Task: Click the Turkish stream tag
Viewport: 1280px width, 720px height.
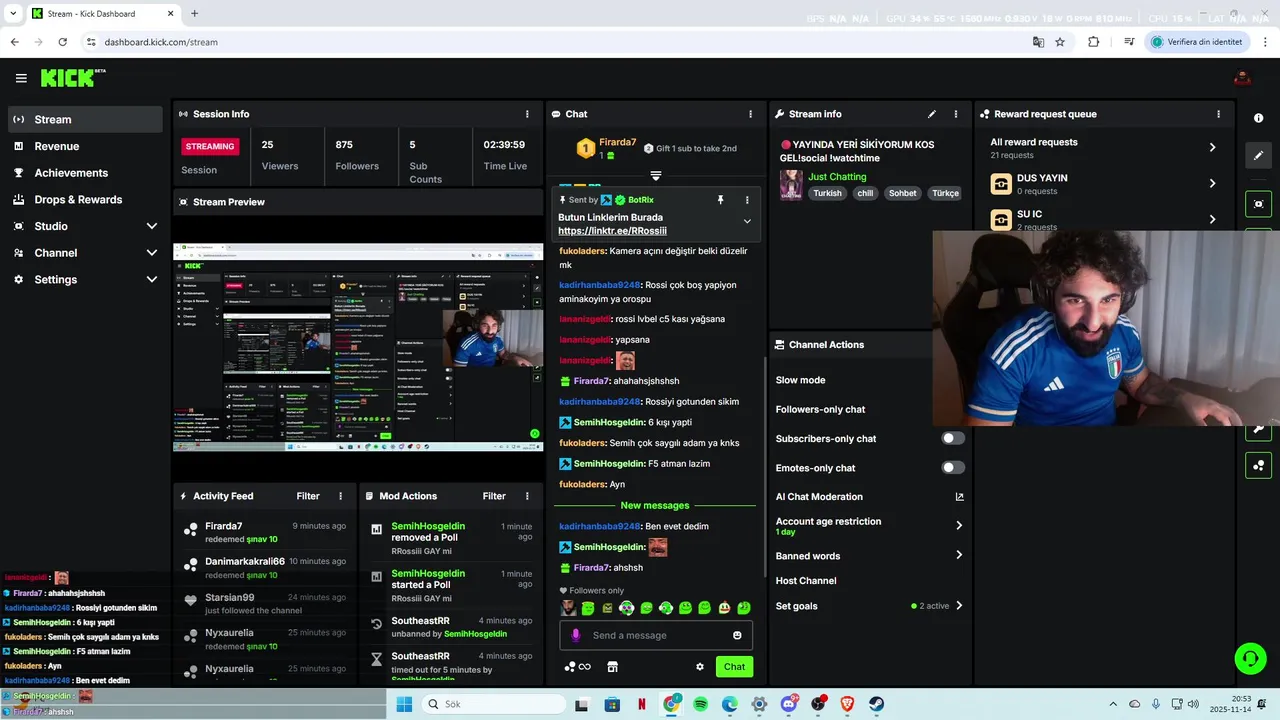Action: point(827,193)
